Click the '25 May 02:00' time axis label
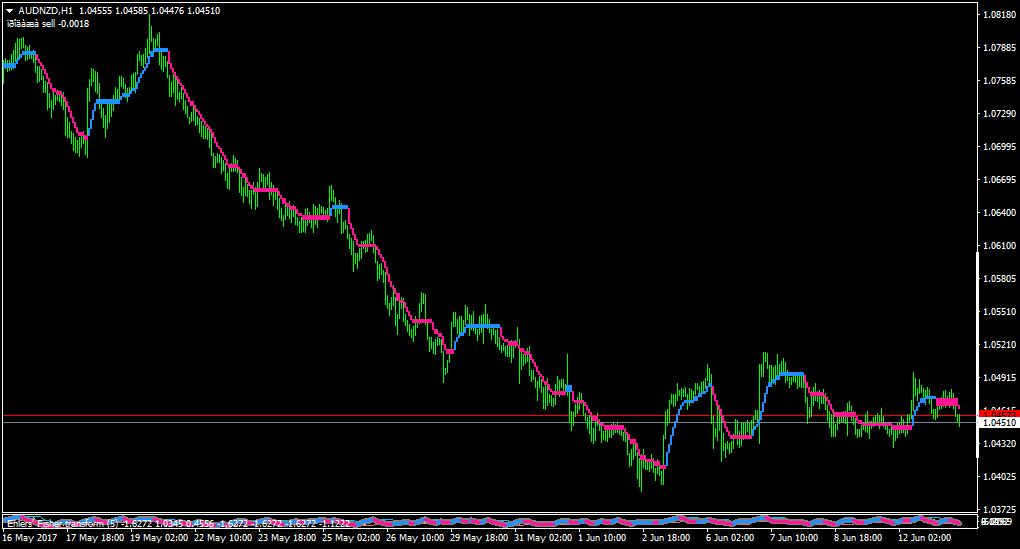Viewport: 1020px width, 549px height. 351,538
